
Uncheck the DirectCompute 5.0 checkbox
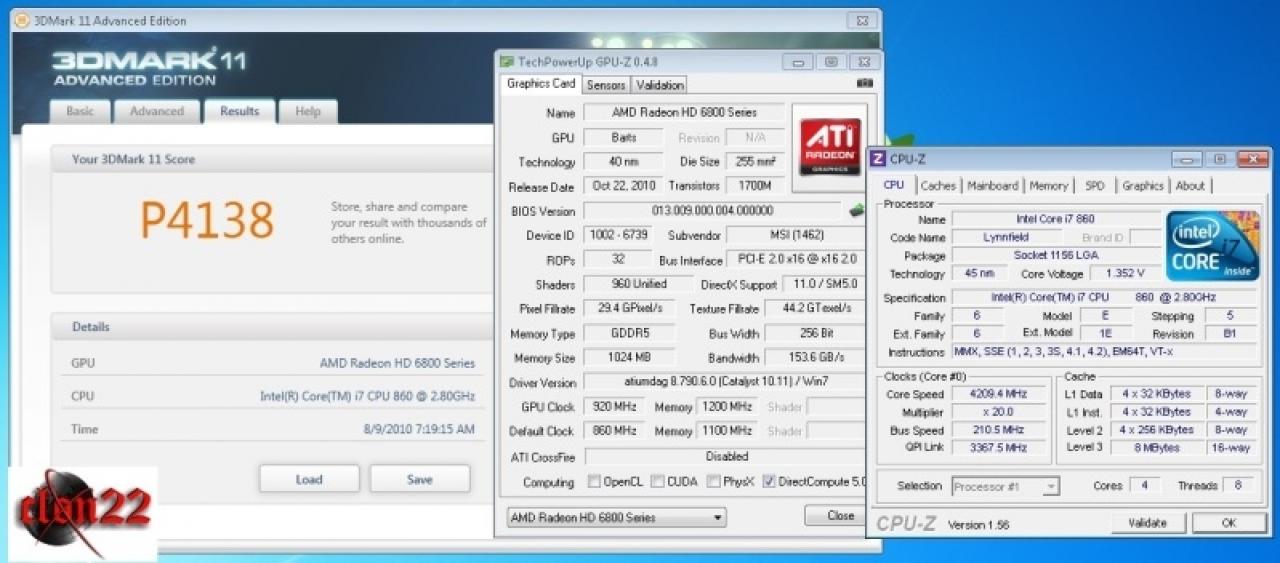[x=768, y=481]
